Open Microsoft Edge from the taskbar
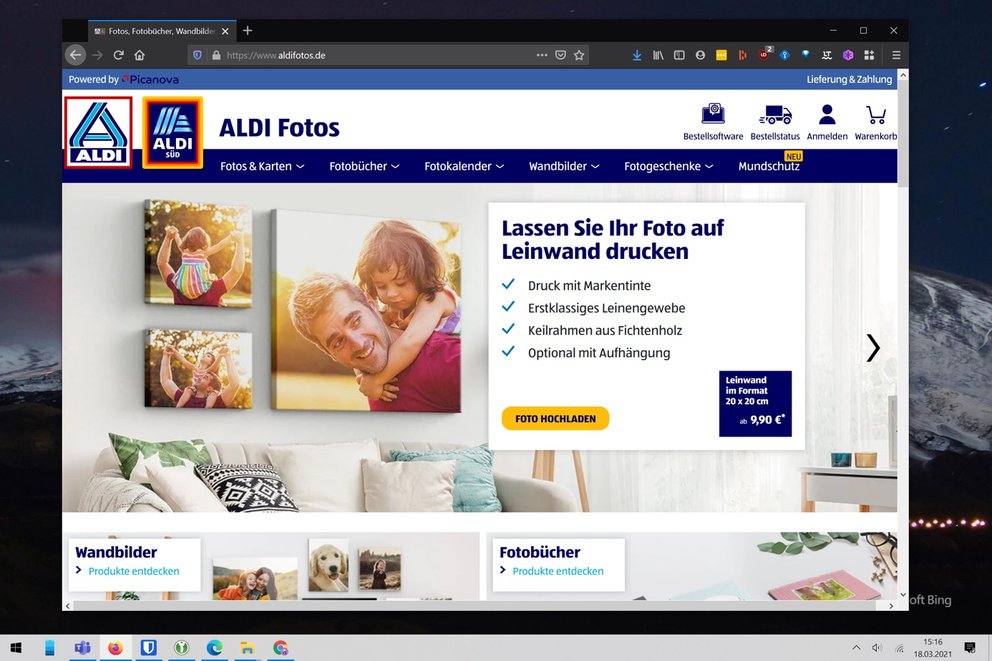The width and height of the screenshot is (992, 661). point(214,648)
